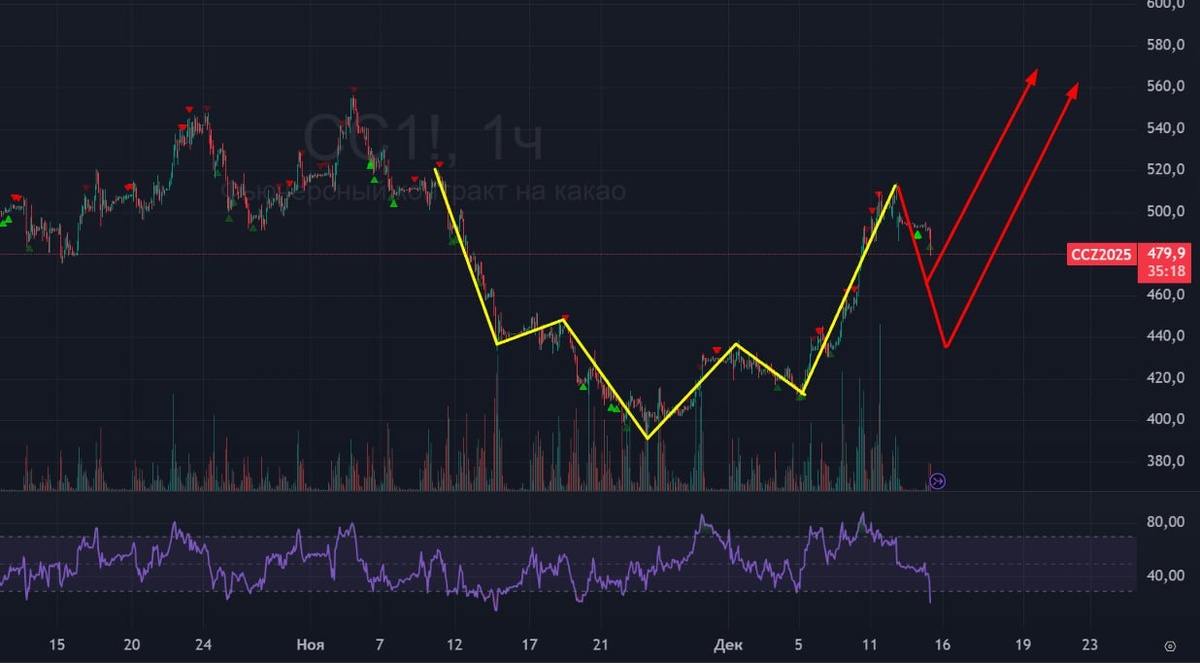Click the 23 date label on time axis
1200x663 pixels.
tap(1089, 644)
